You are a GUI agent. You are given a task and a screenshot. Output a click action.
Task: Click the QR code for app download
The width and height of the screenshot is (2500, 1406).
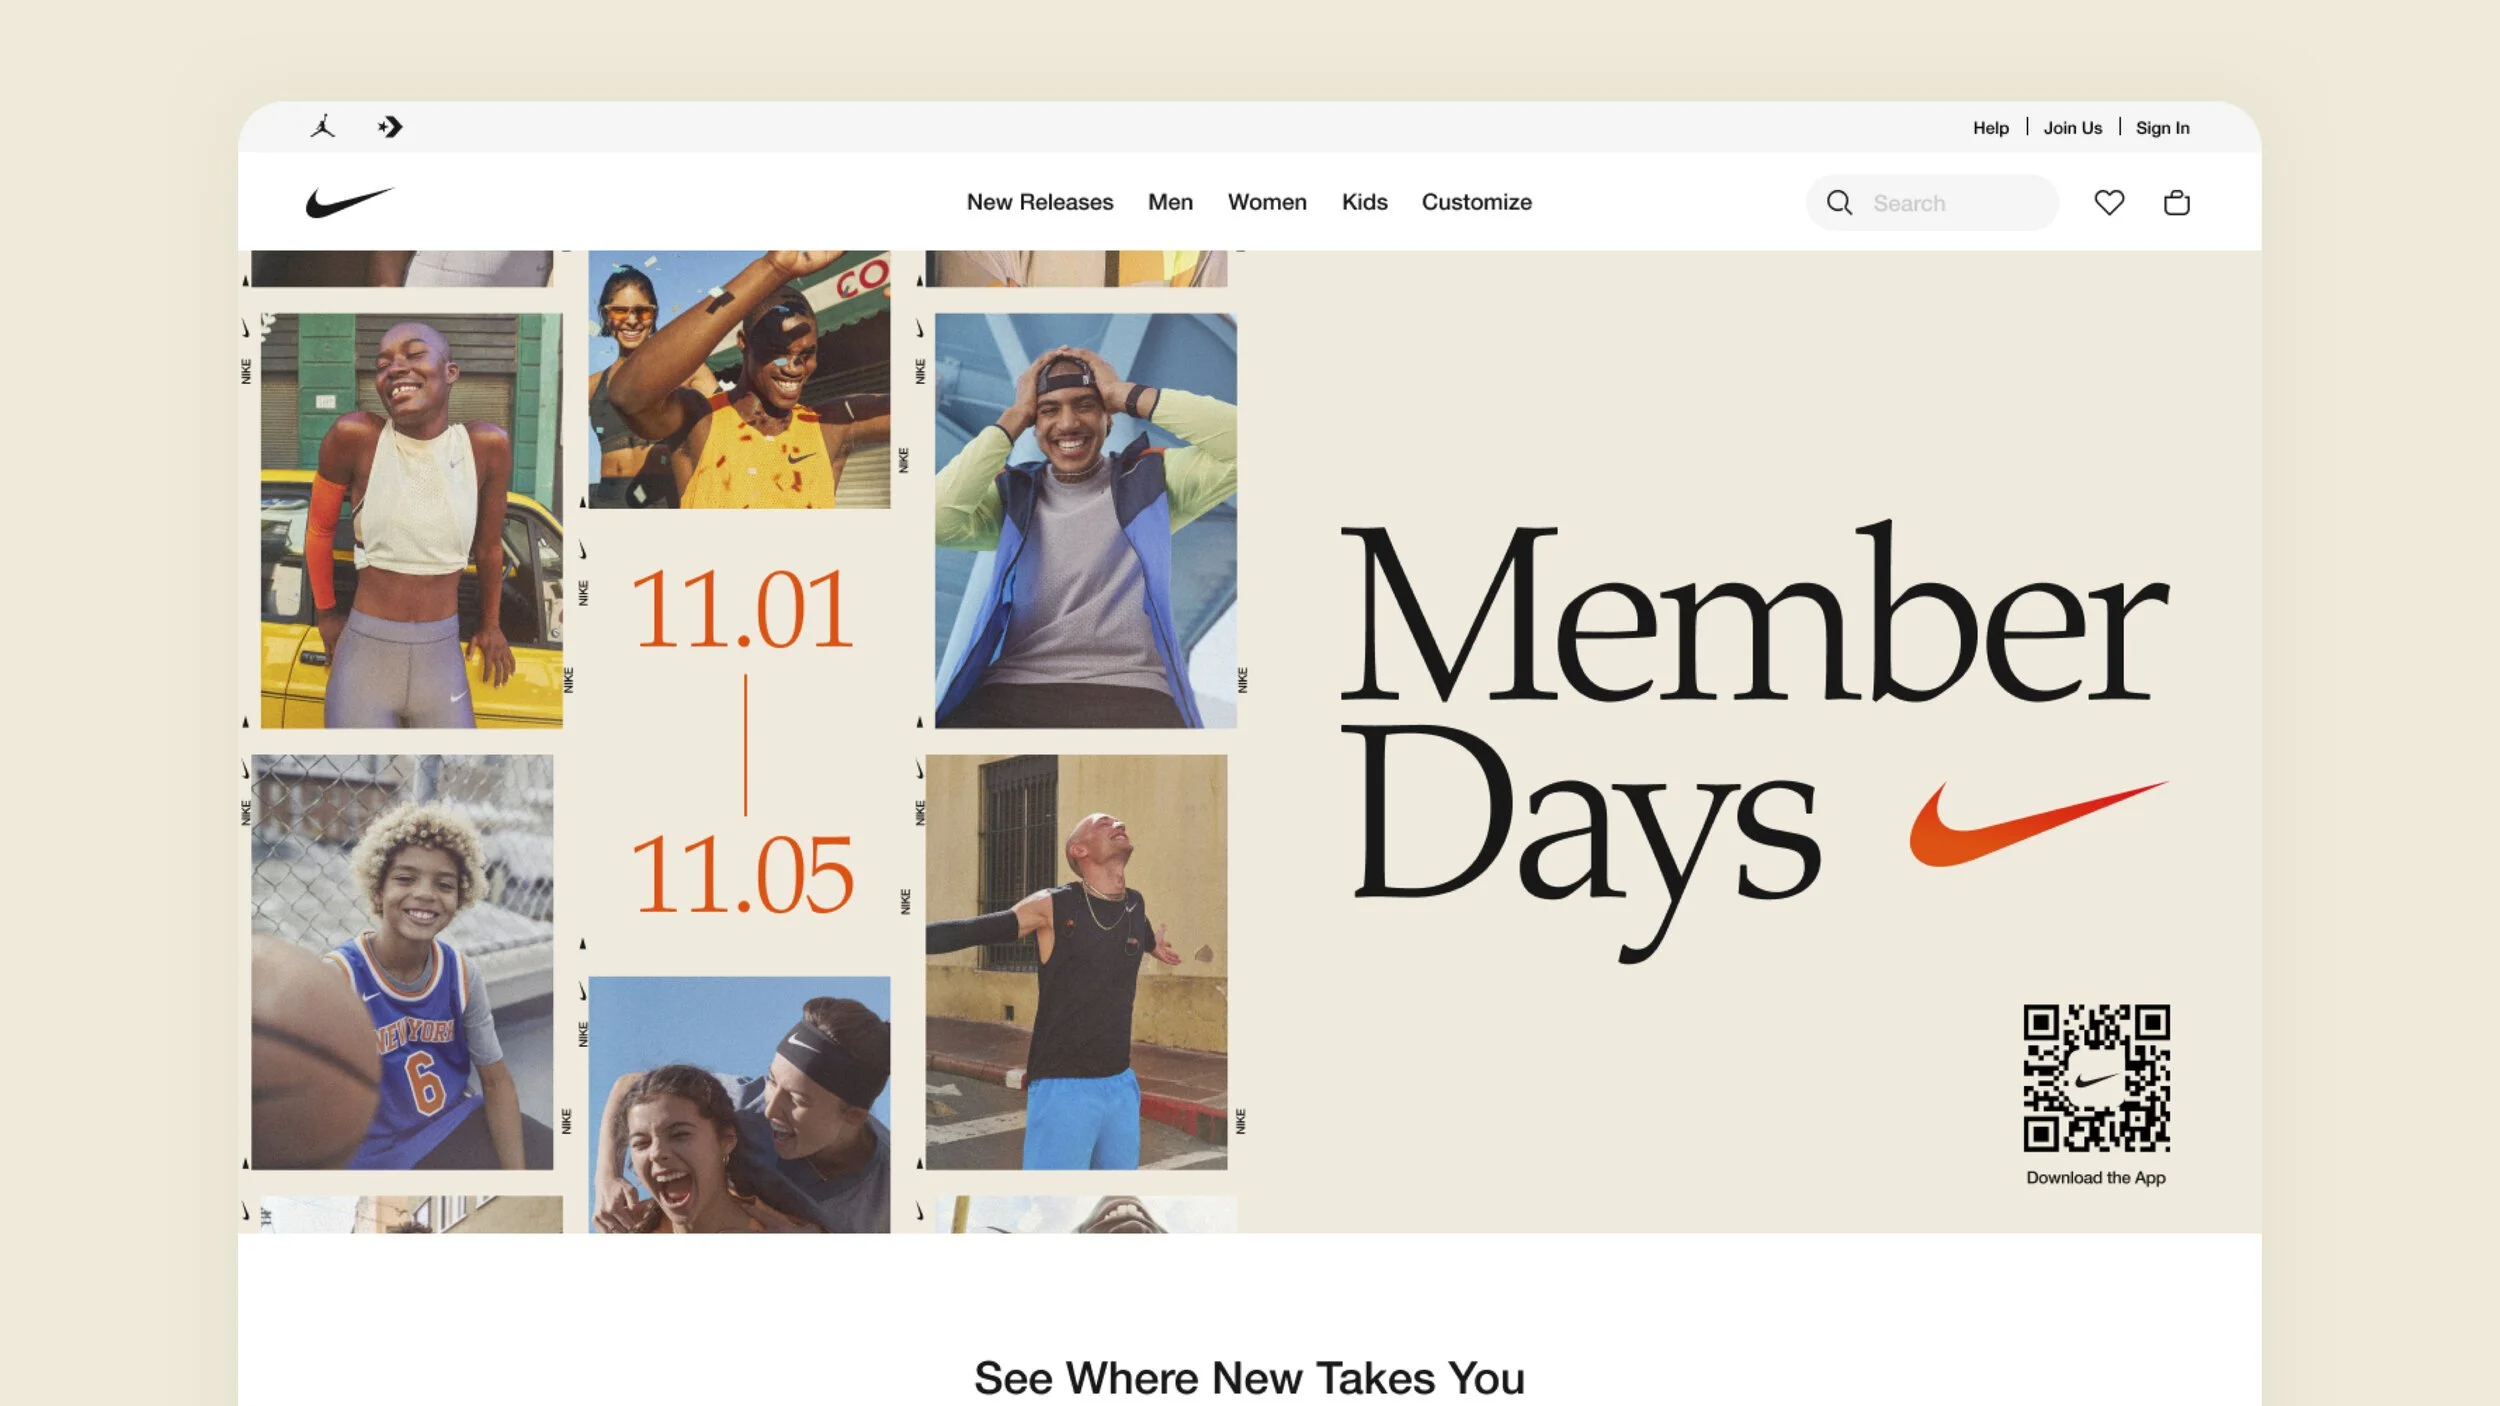(x=2096, y=1078)
